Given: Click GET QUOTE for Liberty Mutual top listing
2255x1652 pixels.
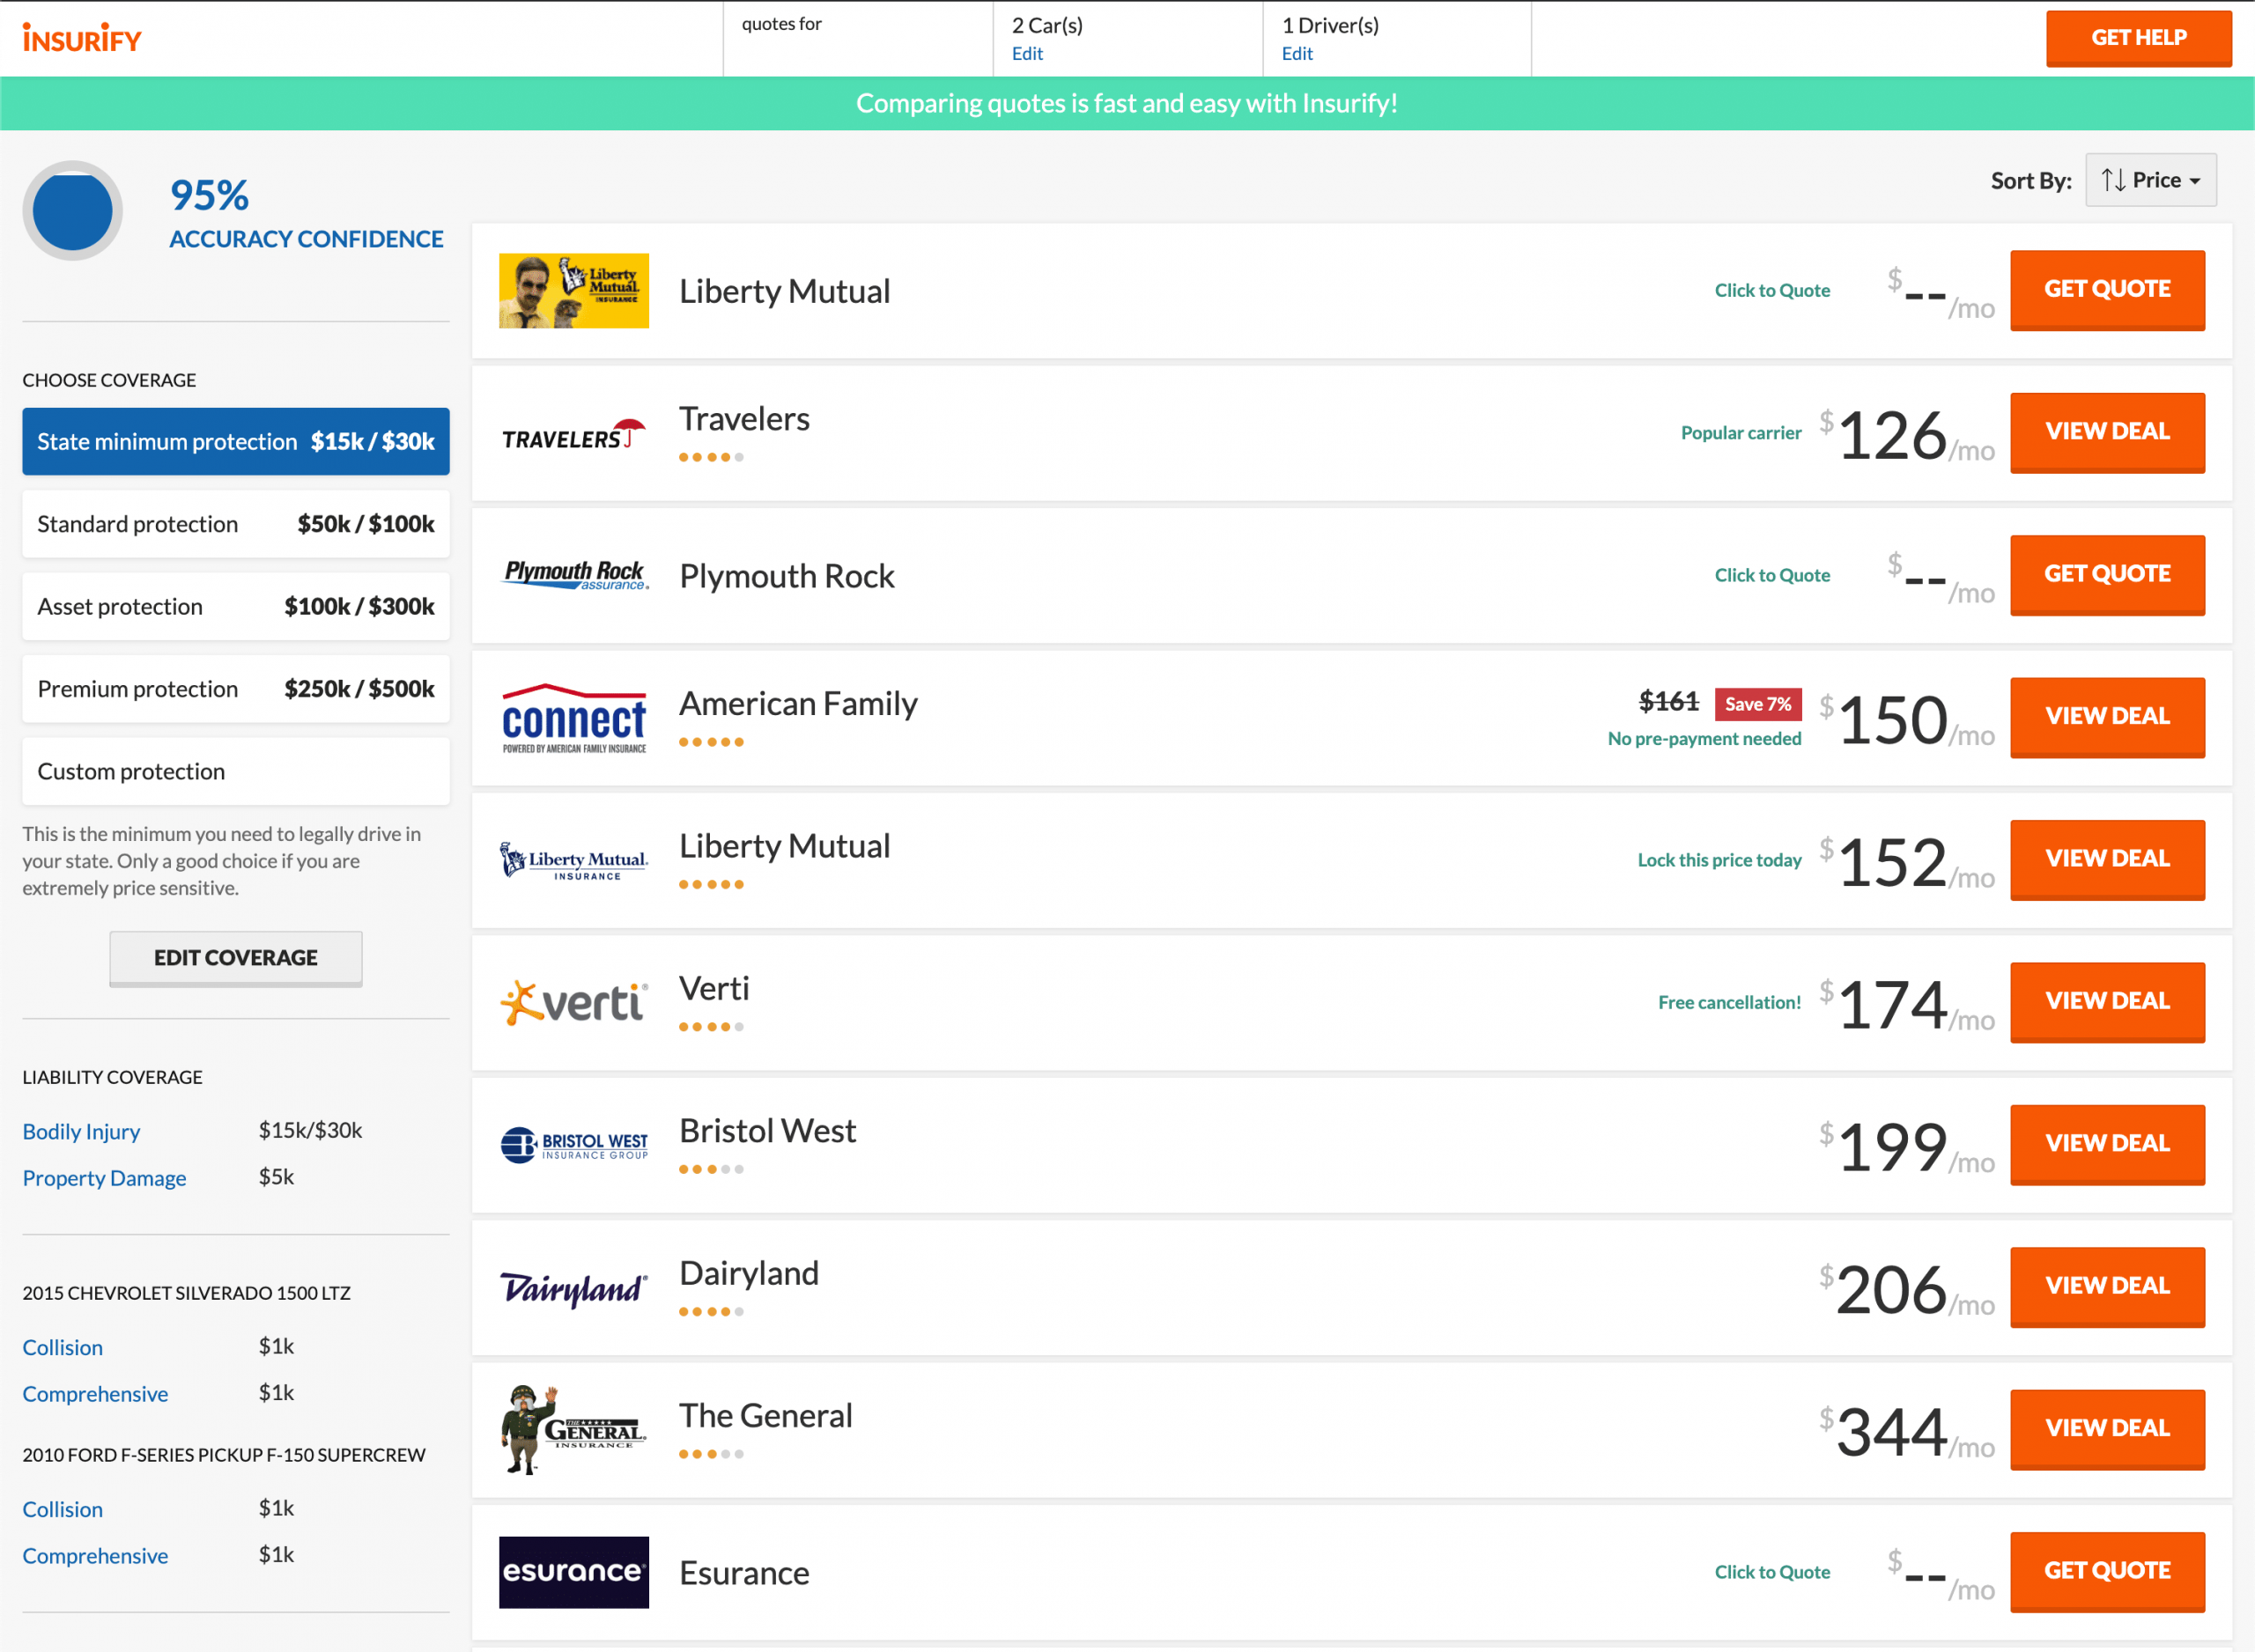Looking at the screenshot, I should point(2104,289).
